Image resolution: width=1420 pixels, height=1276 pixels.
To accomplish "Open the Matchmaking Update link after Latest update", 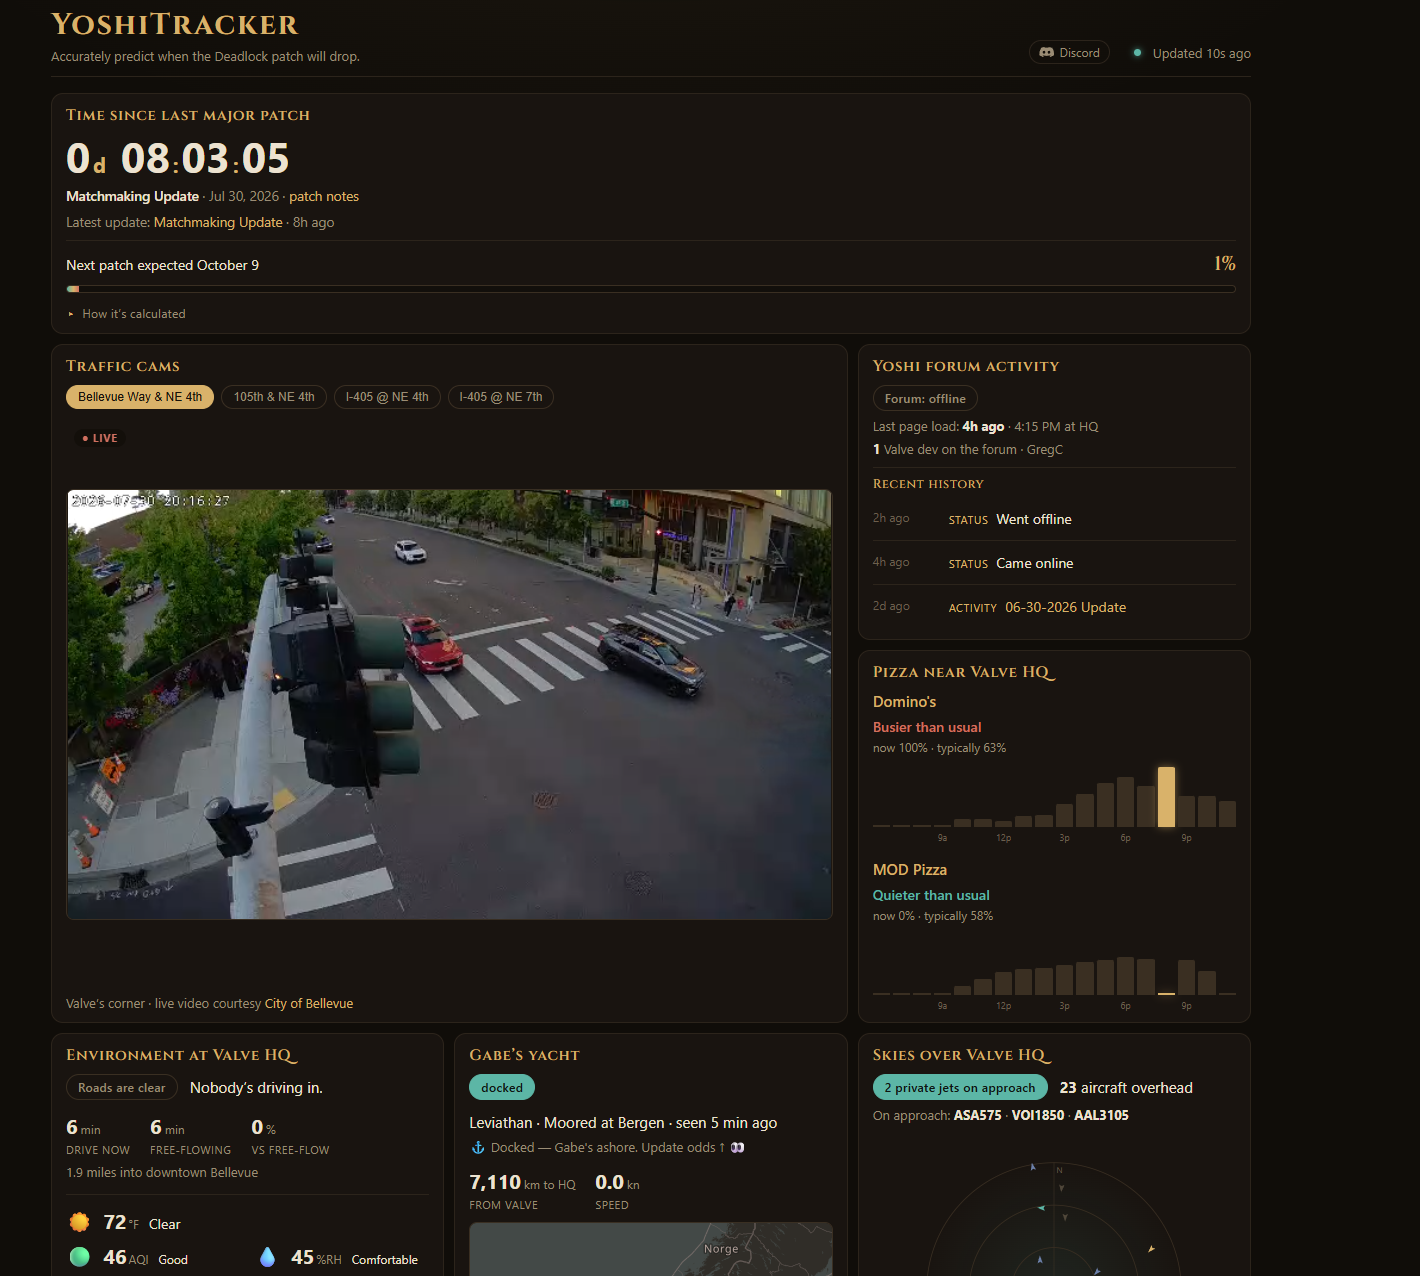I will coord(218,223).
